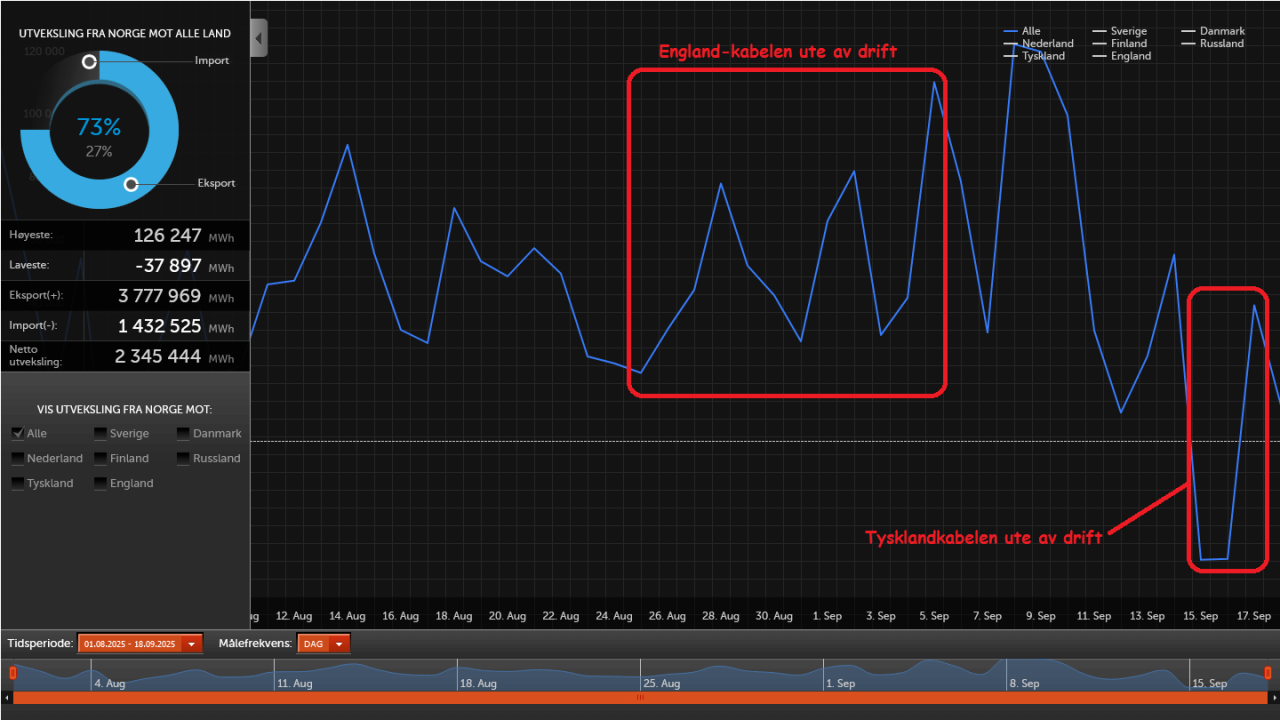Click the Alle legend line icon
1280x720 pixels.
[x=1010, y=31]
